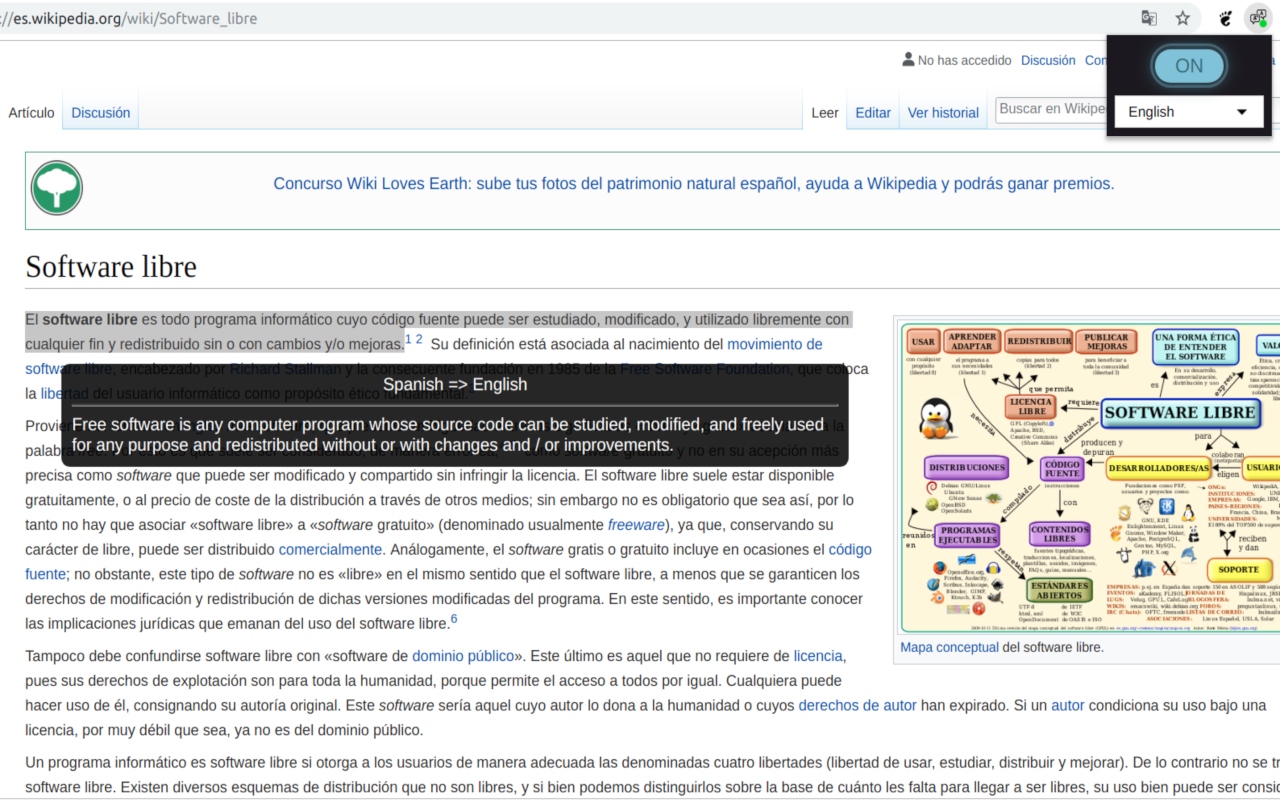Click the Software libre page heading
1280x800 pixels.
111,267
